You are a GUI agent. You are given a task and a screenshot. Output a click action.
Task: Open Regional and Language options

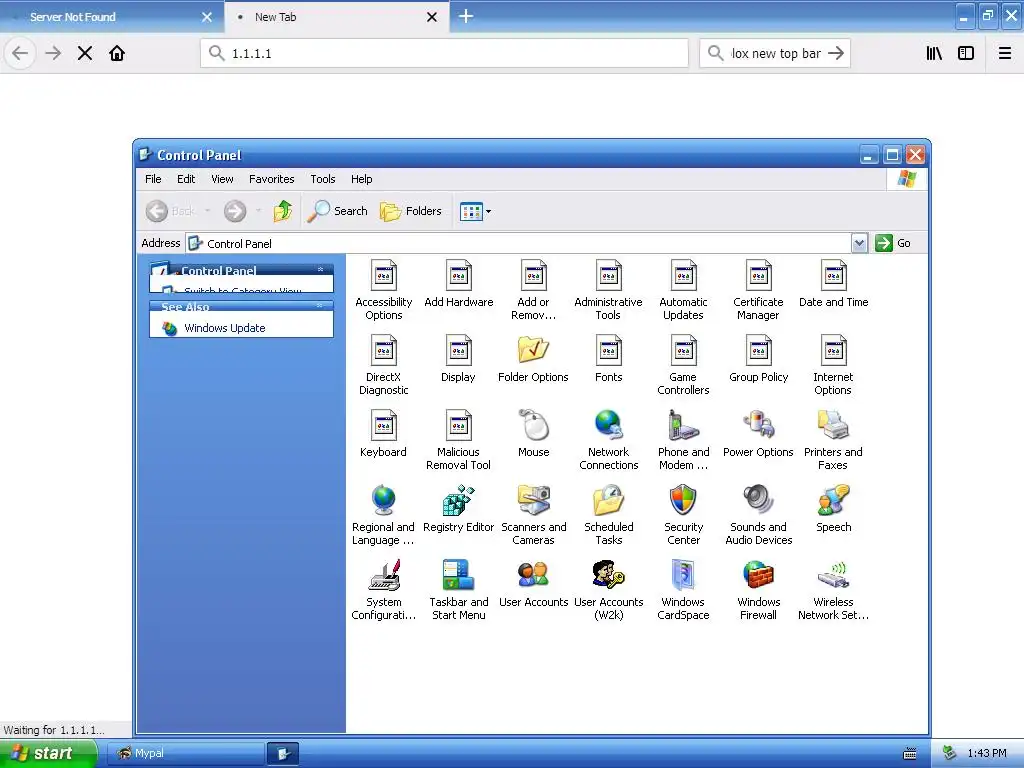tap(383, 515)
